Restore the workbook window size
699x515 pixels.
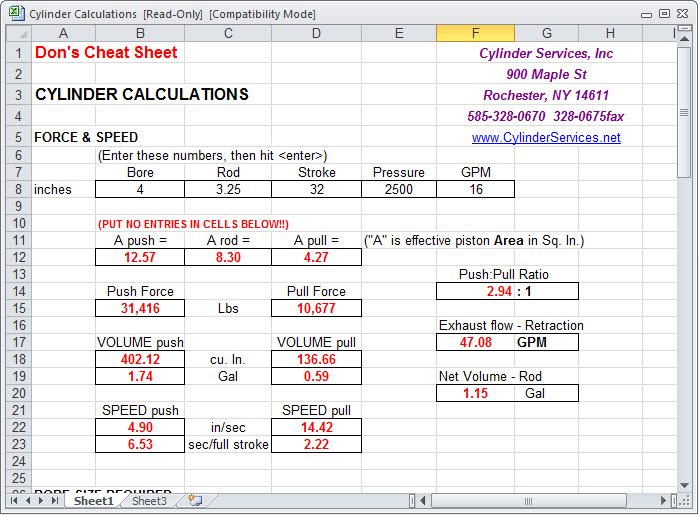click(x=664, y=14)
